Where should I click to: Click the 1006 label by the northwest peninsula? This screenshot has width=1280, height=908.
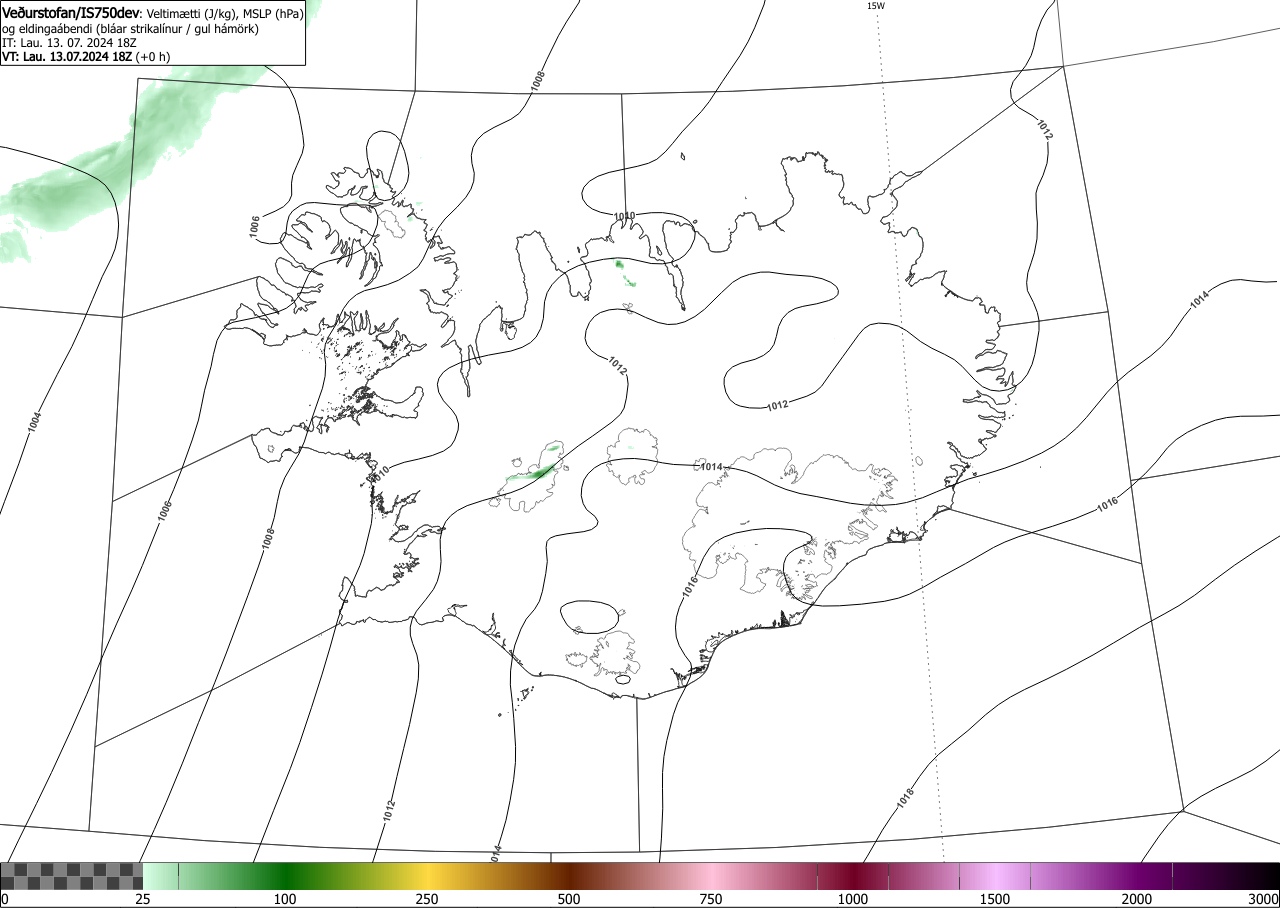(x=255, y=226)
